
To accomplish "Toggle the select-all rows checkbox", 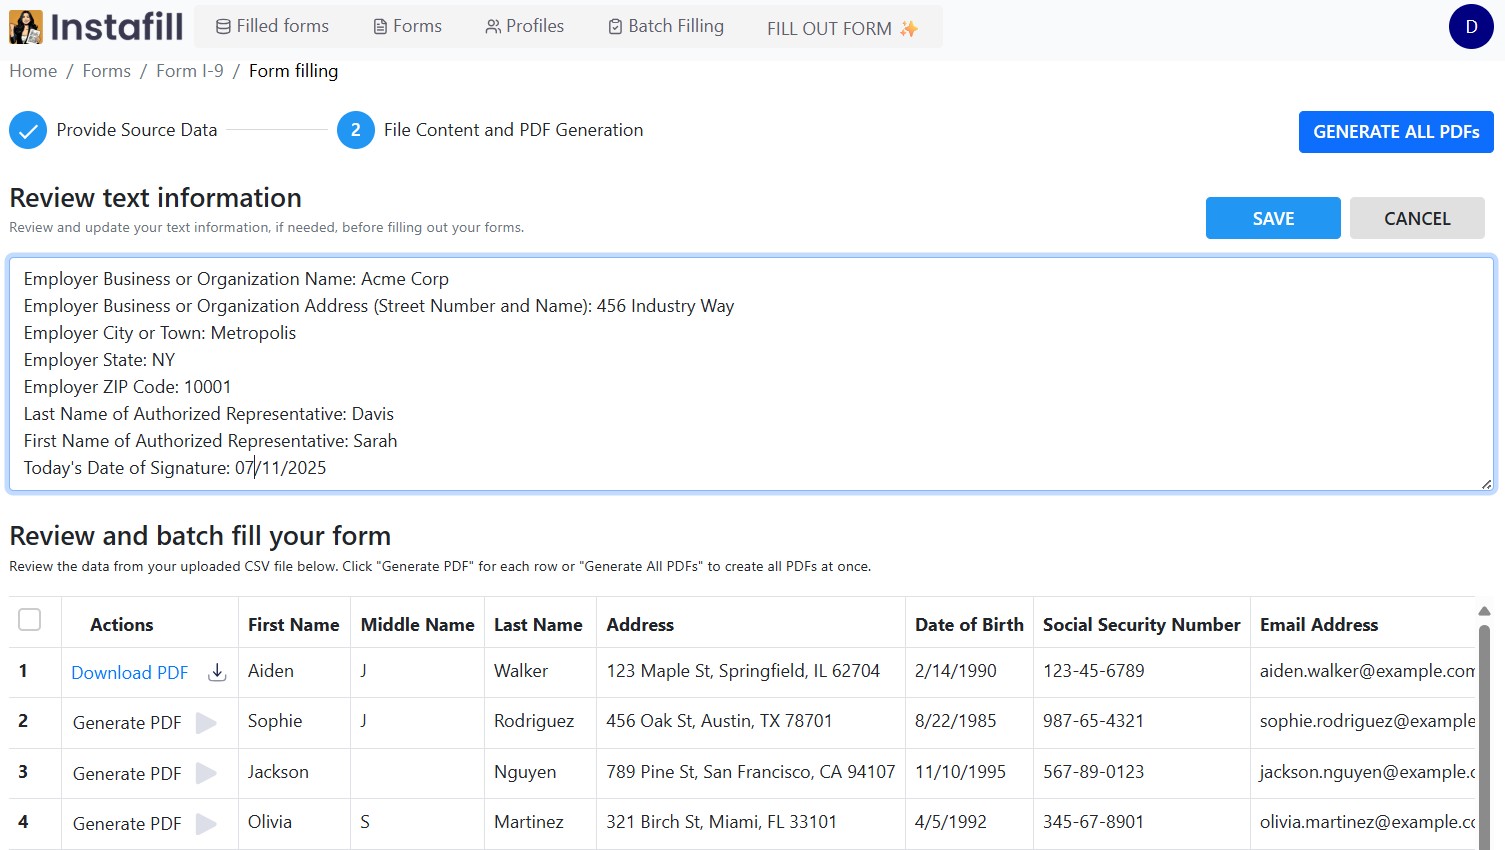I will [x=30, y=620].
